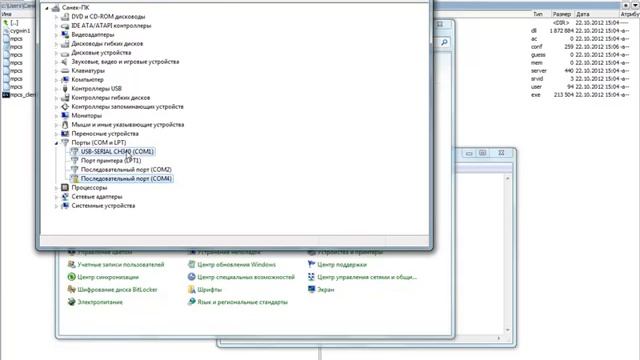Click the scroll-down arrow in the rear window
This screenshot has width=640, height=360.
(x=508, y=330)
